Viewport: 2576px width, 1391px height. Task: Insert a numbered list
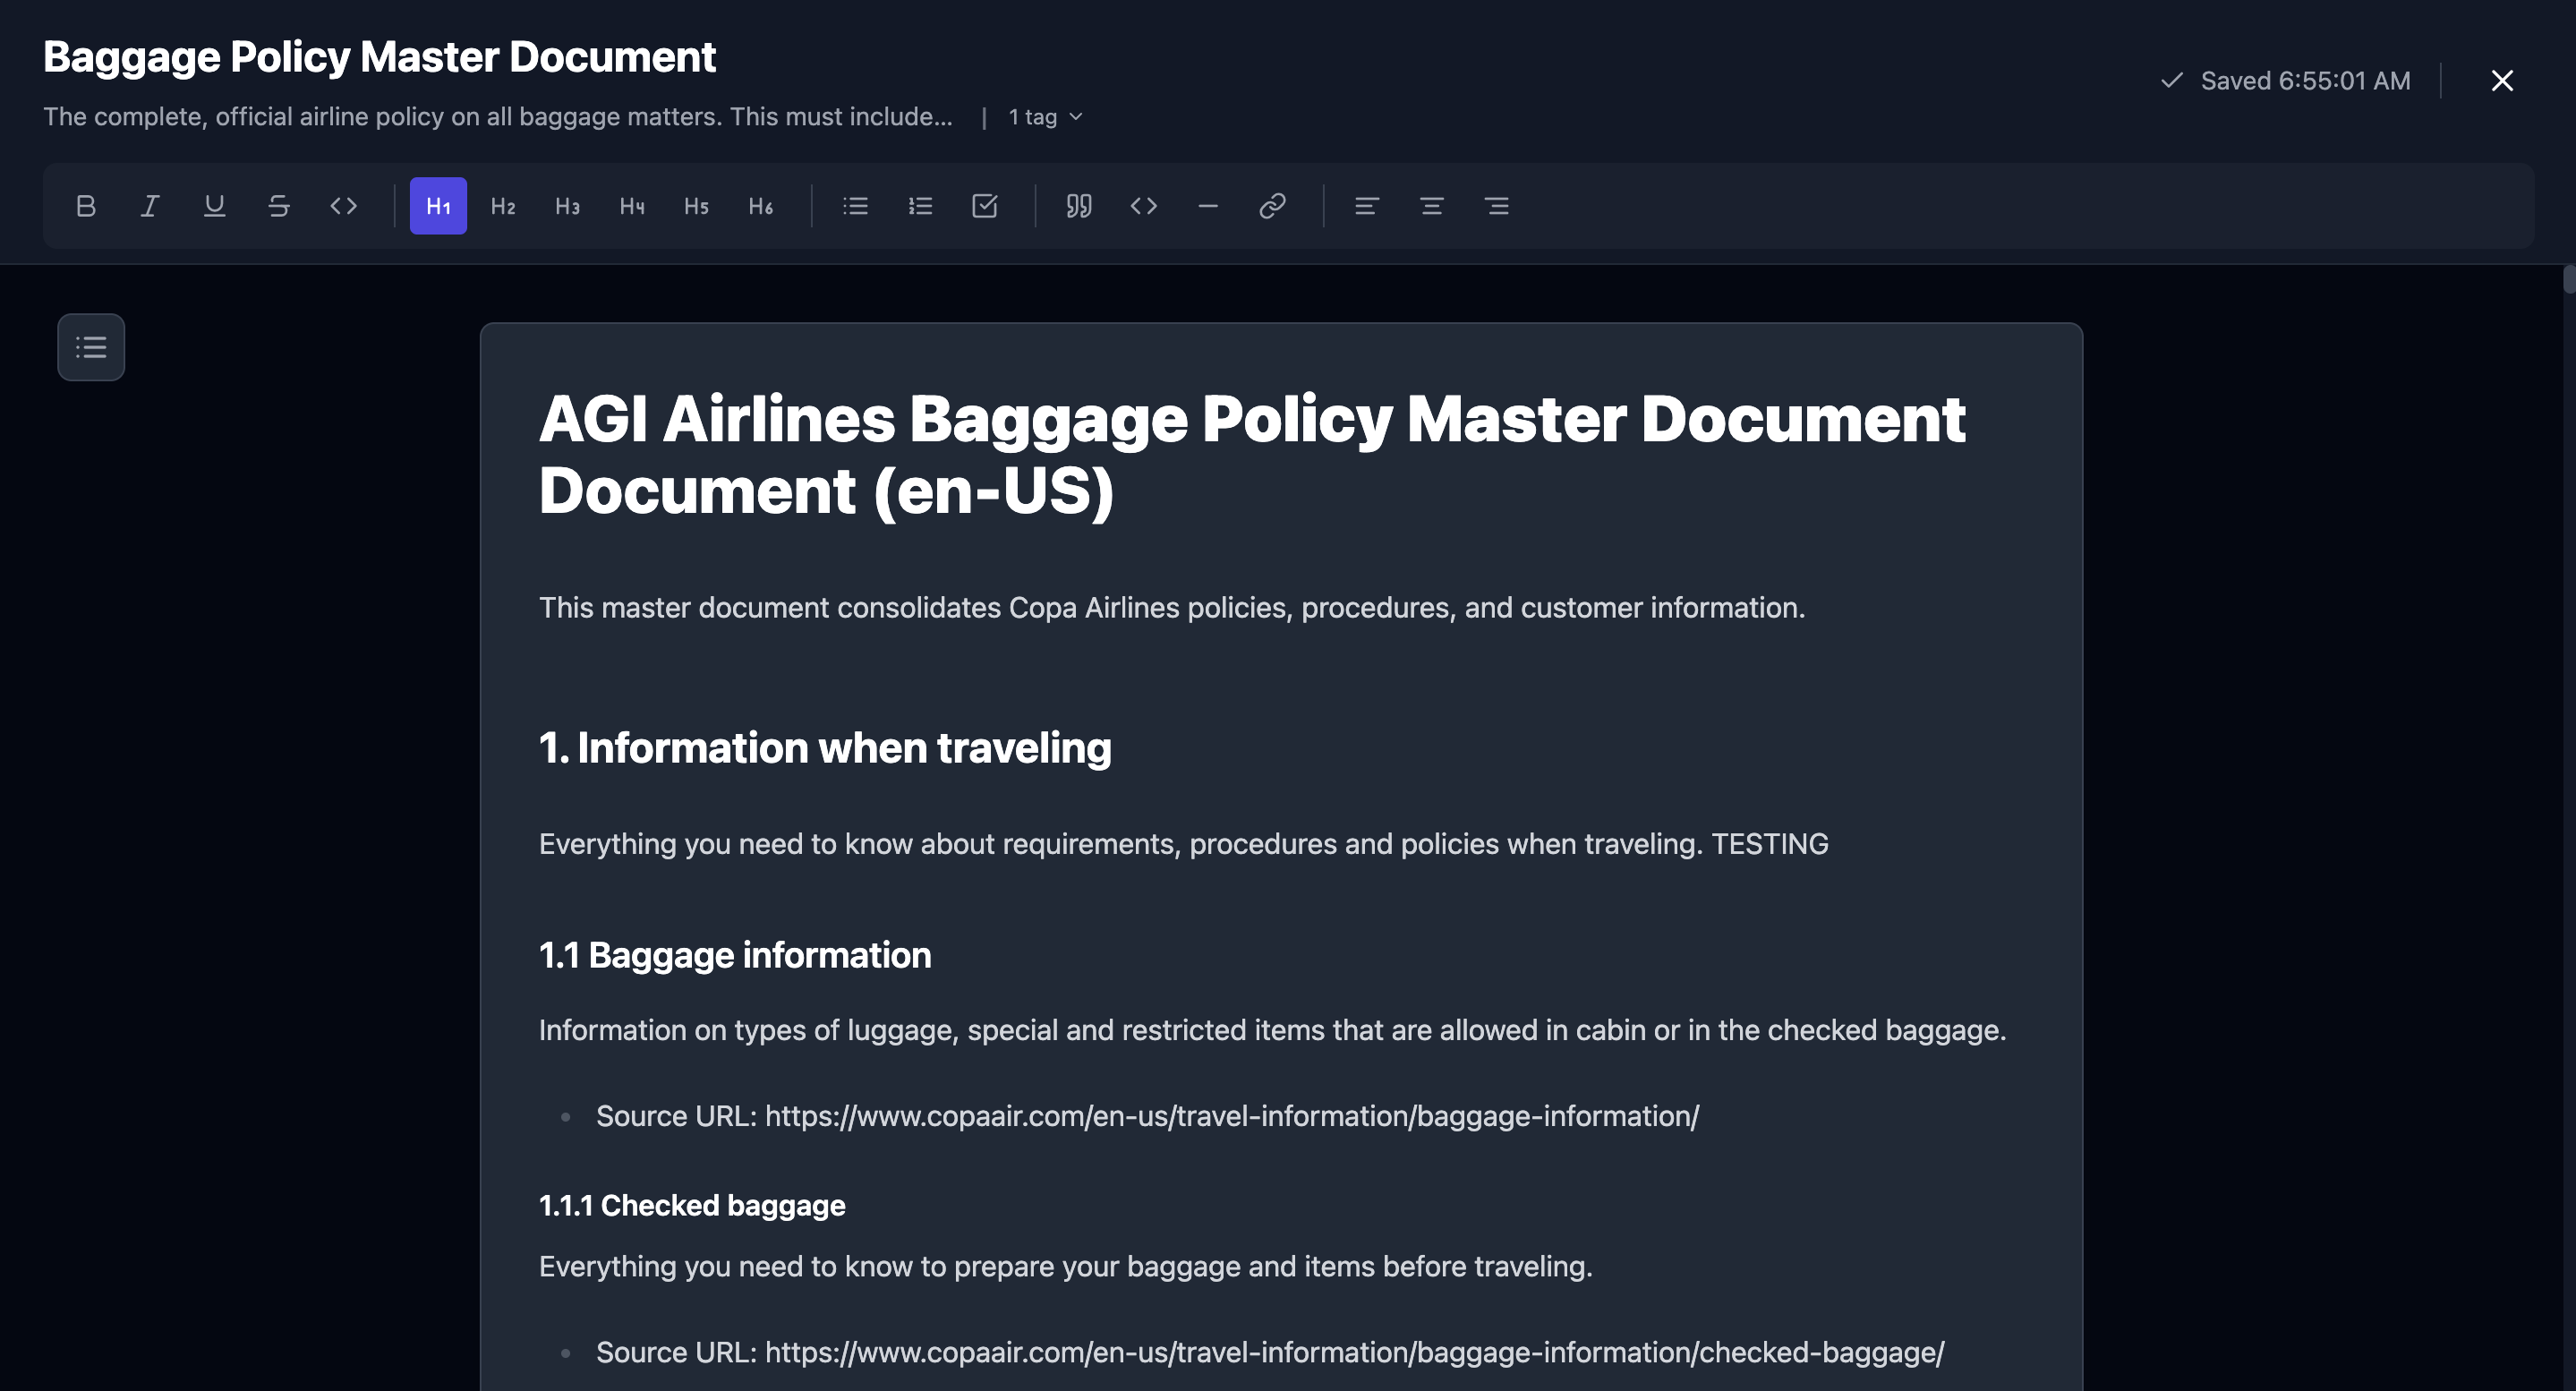tap(920, 206)
